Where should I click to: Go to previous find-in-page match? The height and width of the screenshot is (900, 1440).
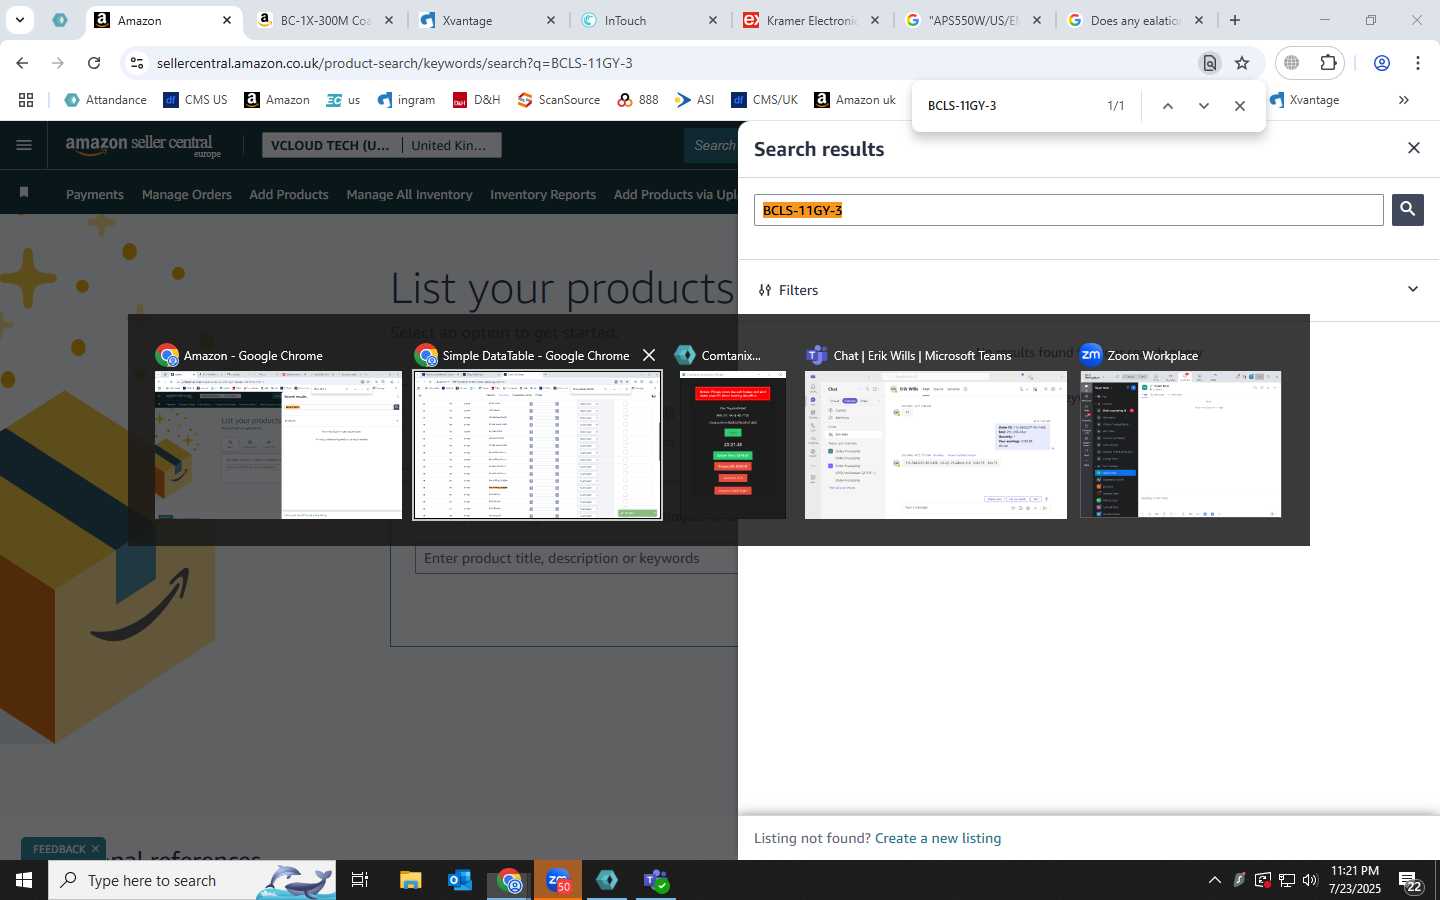click(x=1167, y=106)
